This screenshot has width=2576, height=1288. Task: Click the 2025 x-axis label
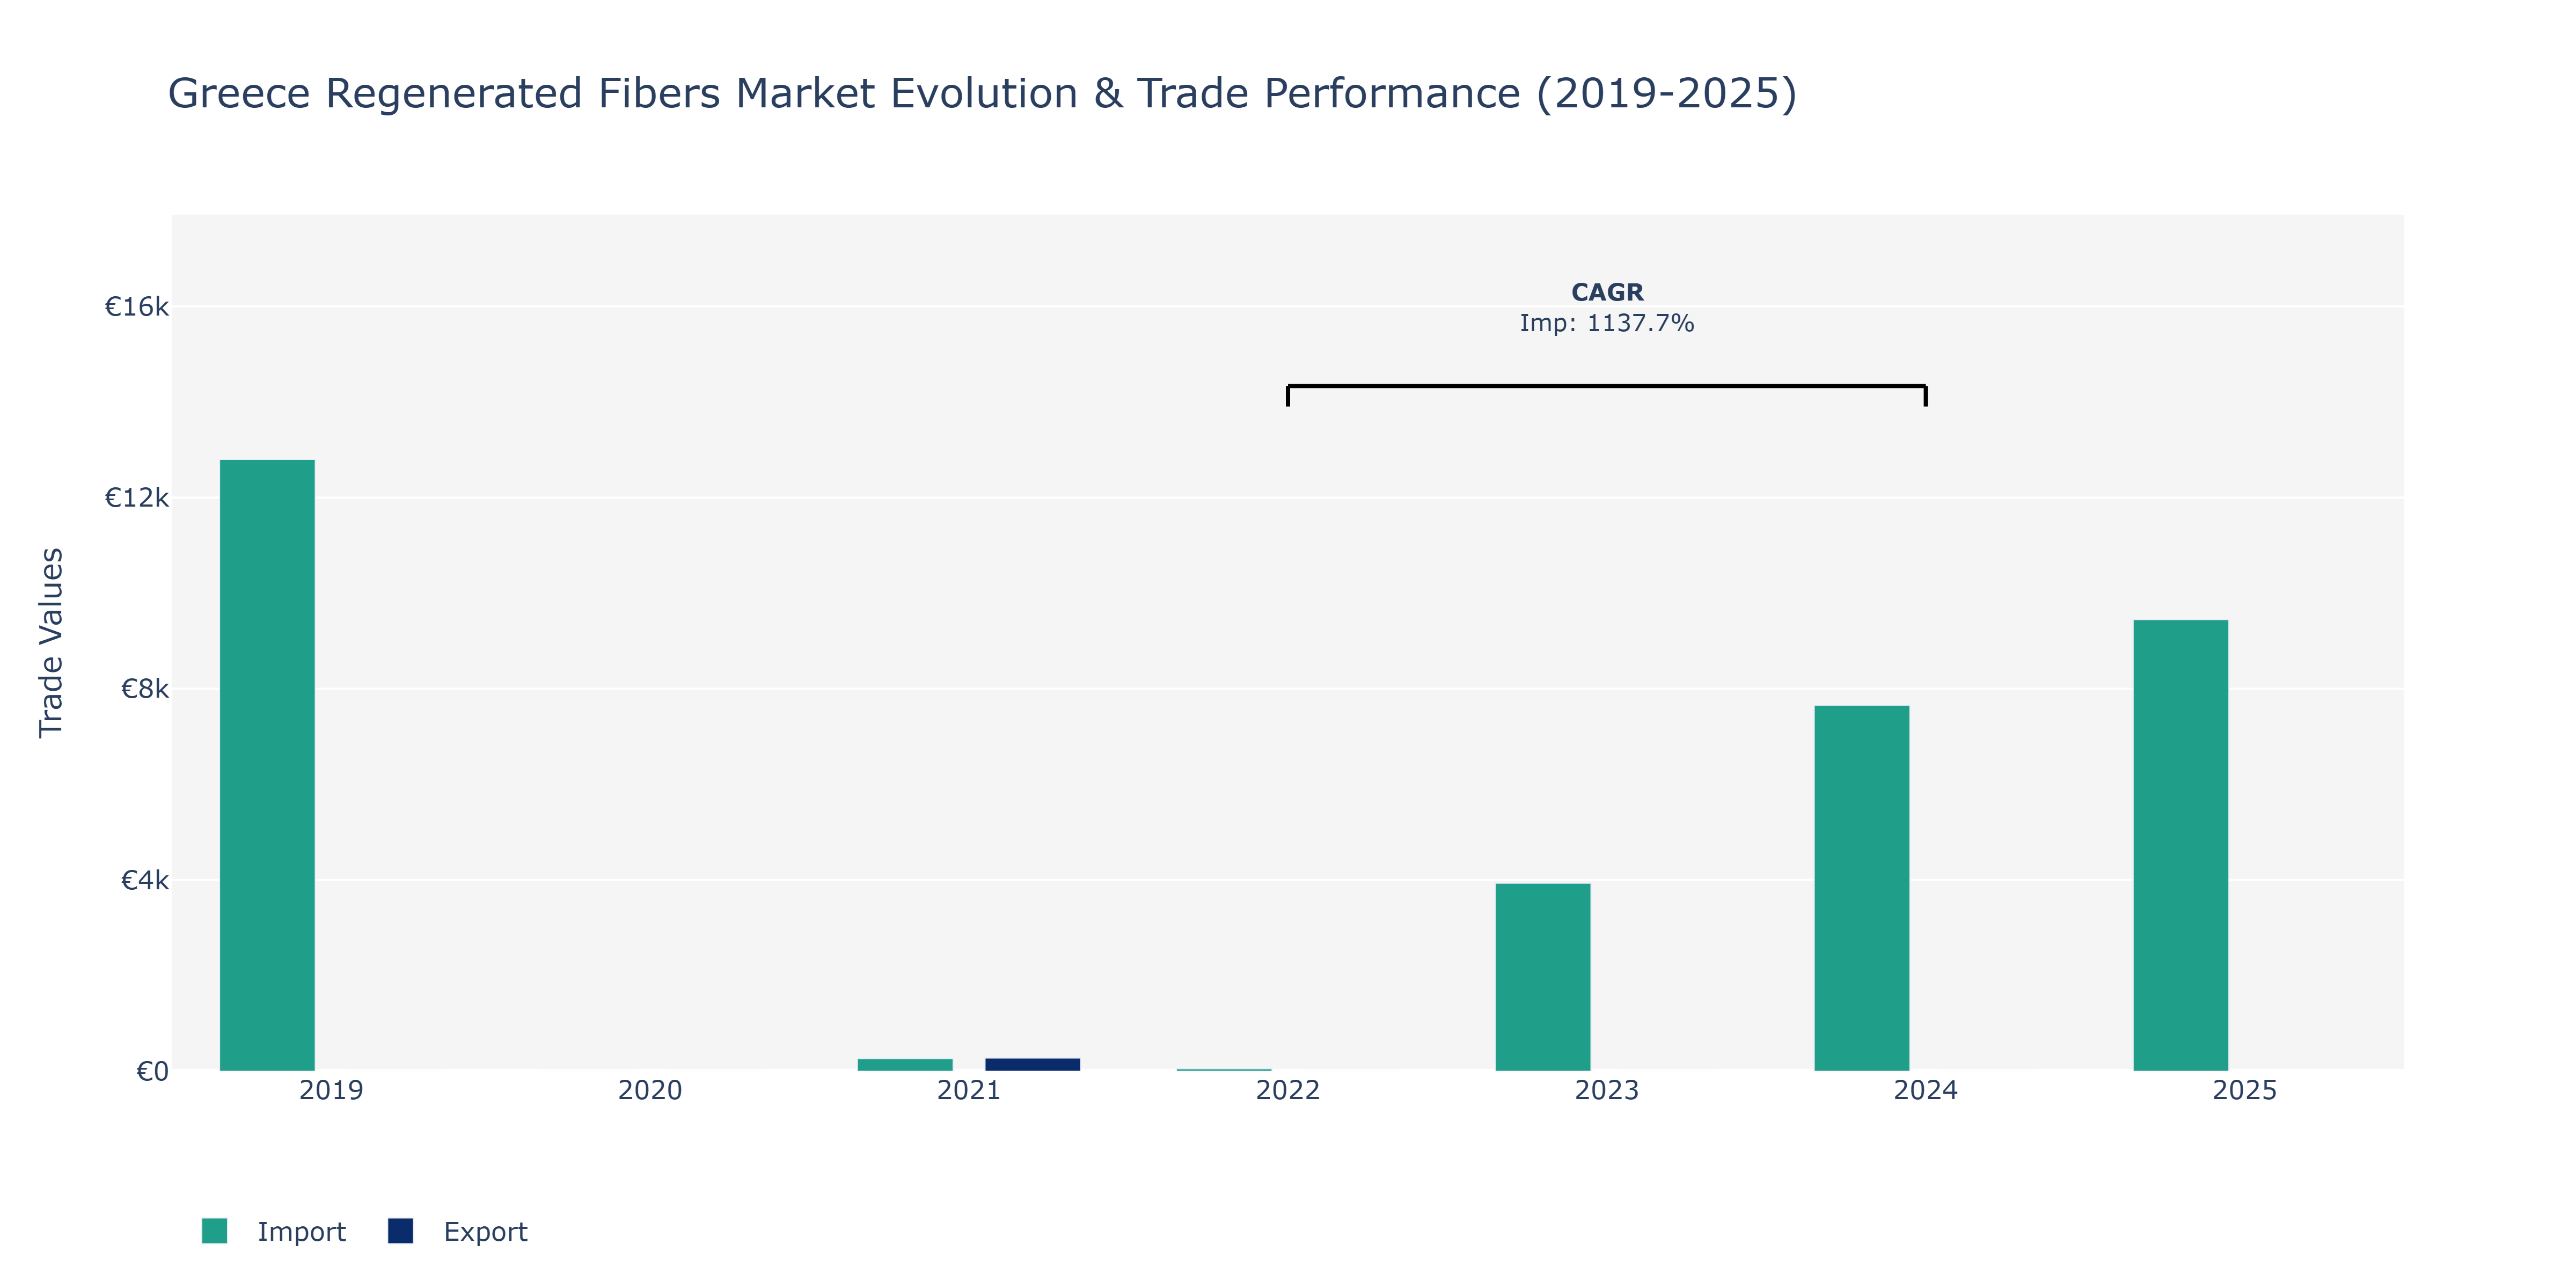tap(2245, 1090)
